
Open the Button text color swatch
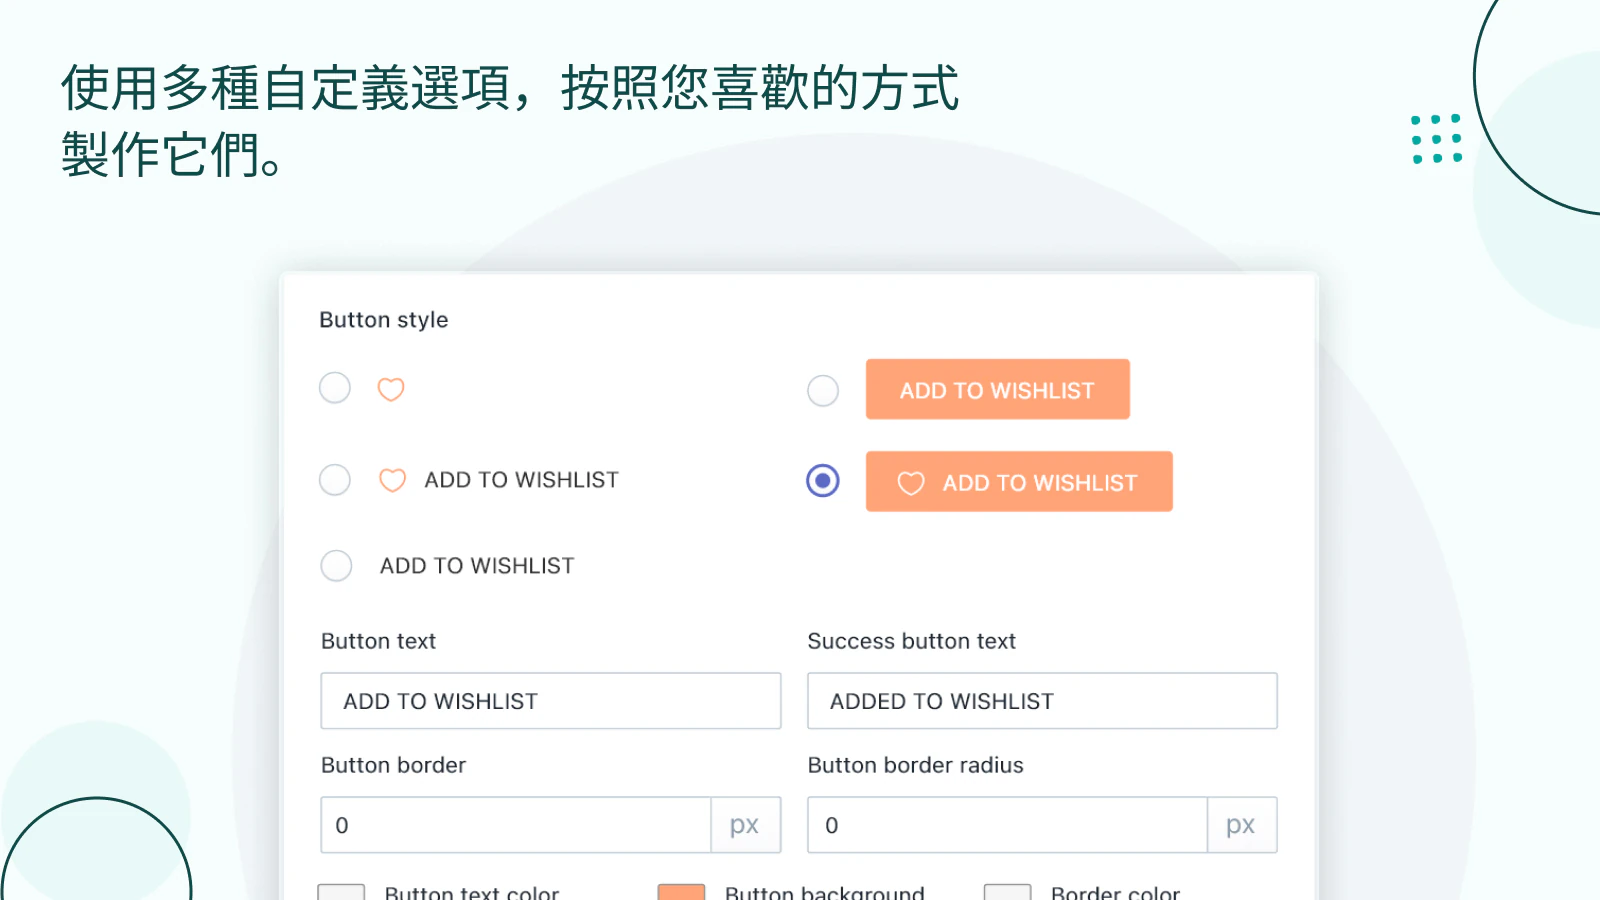(341, 892)
